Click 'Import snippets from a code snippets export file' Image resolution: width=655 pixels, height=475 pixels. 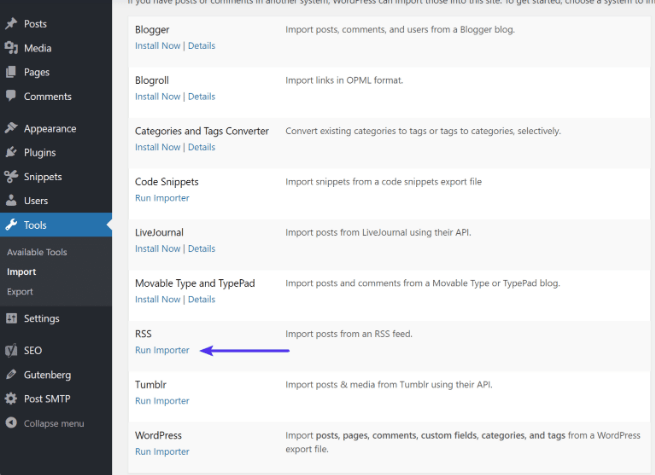383,182
